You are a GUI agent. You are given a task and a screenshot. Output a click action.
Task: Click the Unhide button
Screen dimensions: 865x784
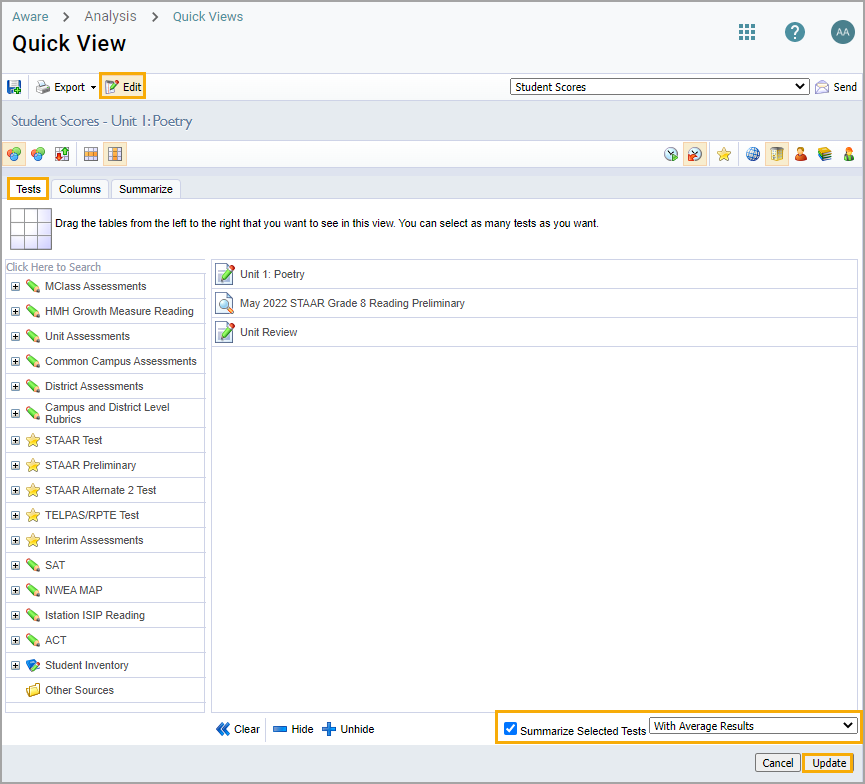point(348,729)
